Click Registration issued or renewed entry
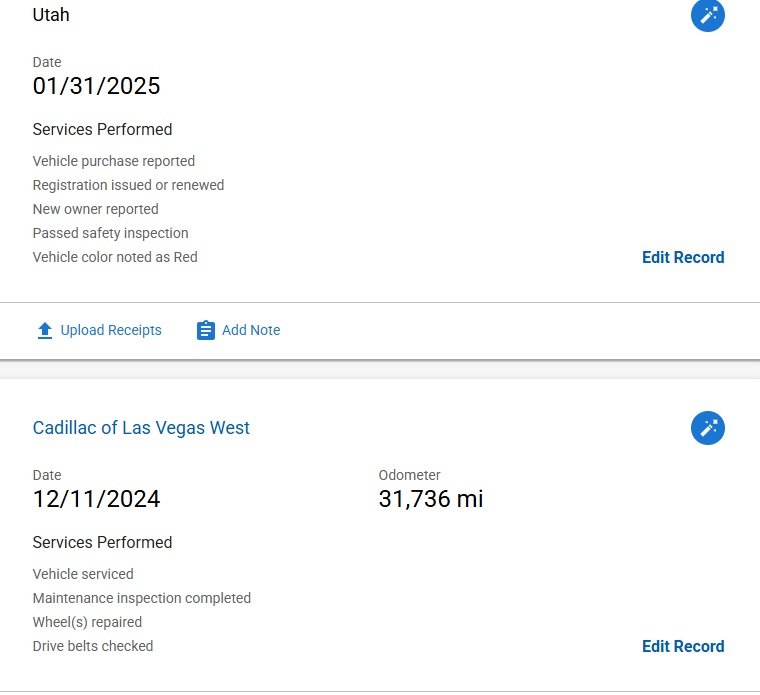This screenshot has width=760, height=695. coord(128,185)
